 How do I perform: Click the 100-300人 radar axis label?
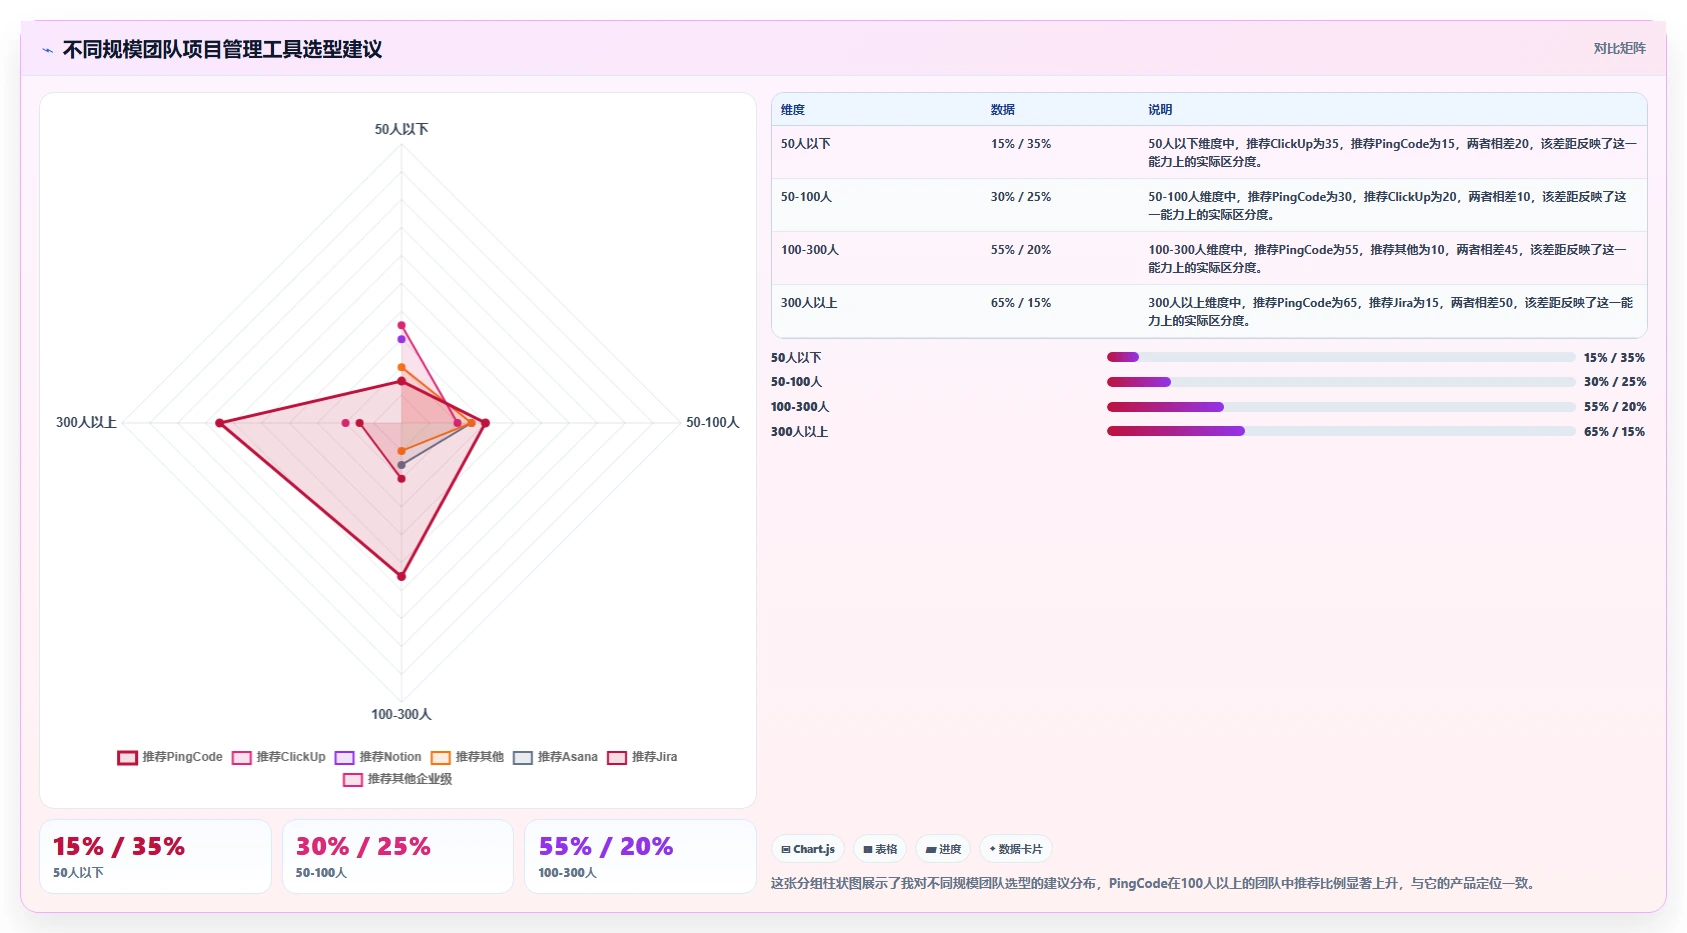point(402,714)
